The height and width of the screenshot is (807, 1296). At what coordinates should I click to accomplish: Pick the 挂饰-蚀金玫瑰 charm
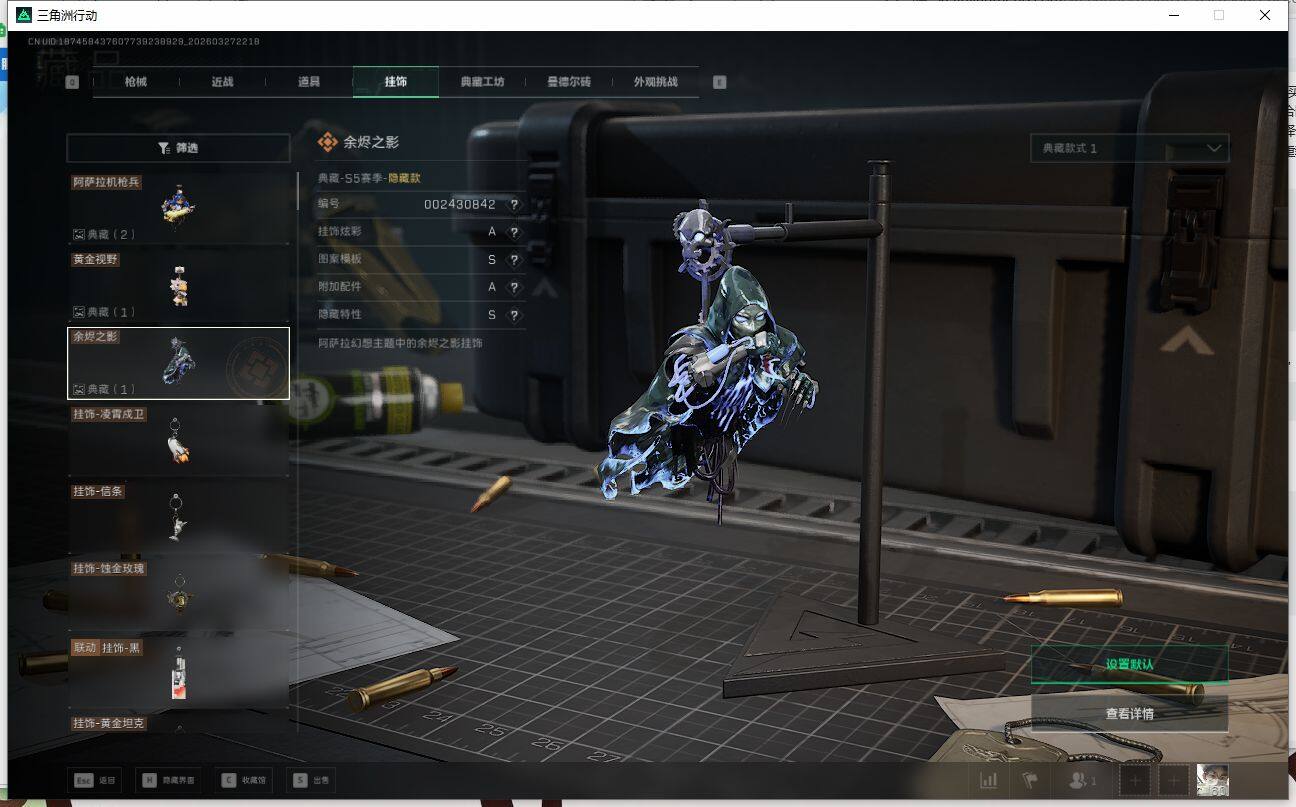point(178,595)
